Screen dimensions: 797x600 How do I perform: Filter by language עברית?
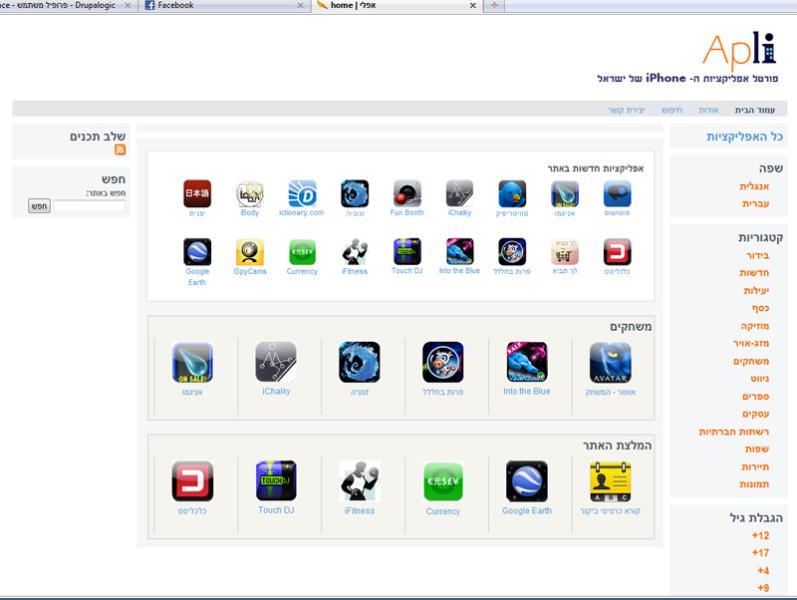pyautogui.click(x=755, y=203)
